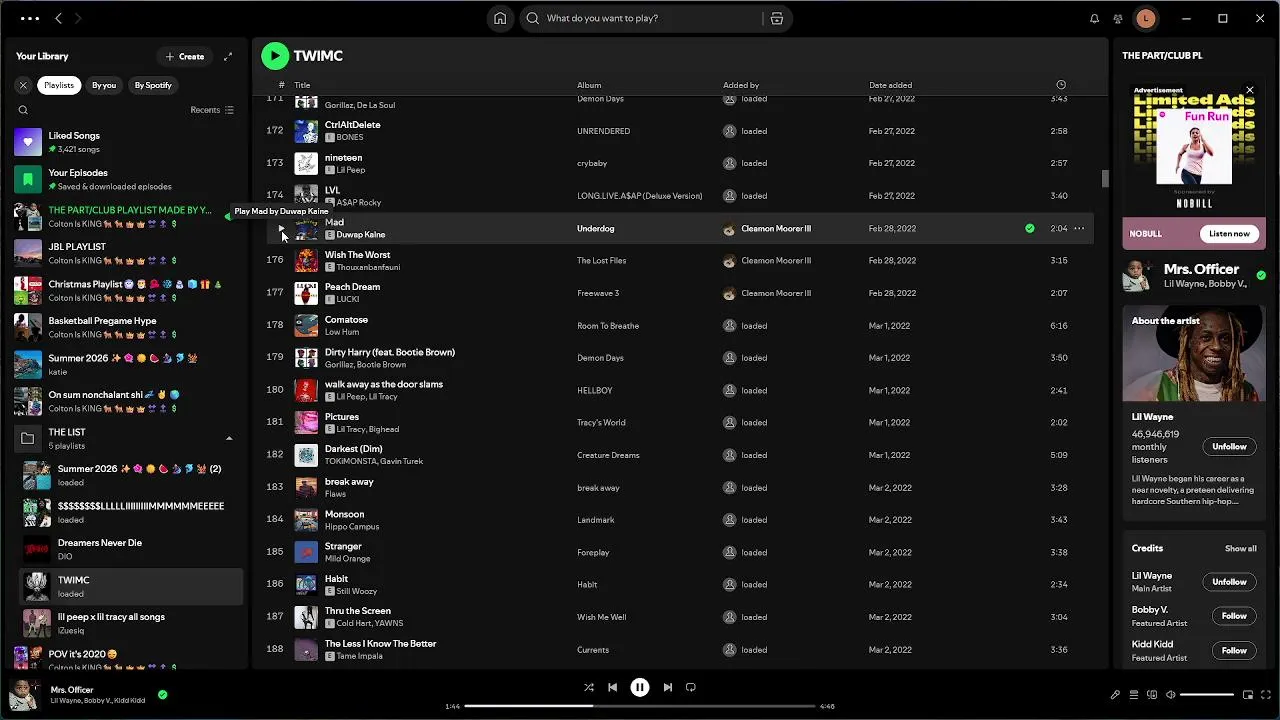Expand Your Library to full view
This screenshot has height=720, width=1280.
pos(228,56)
